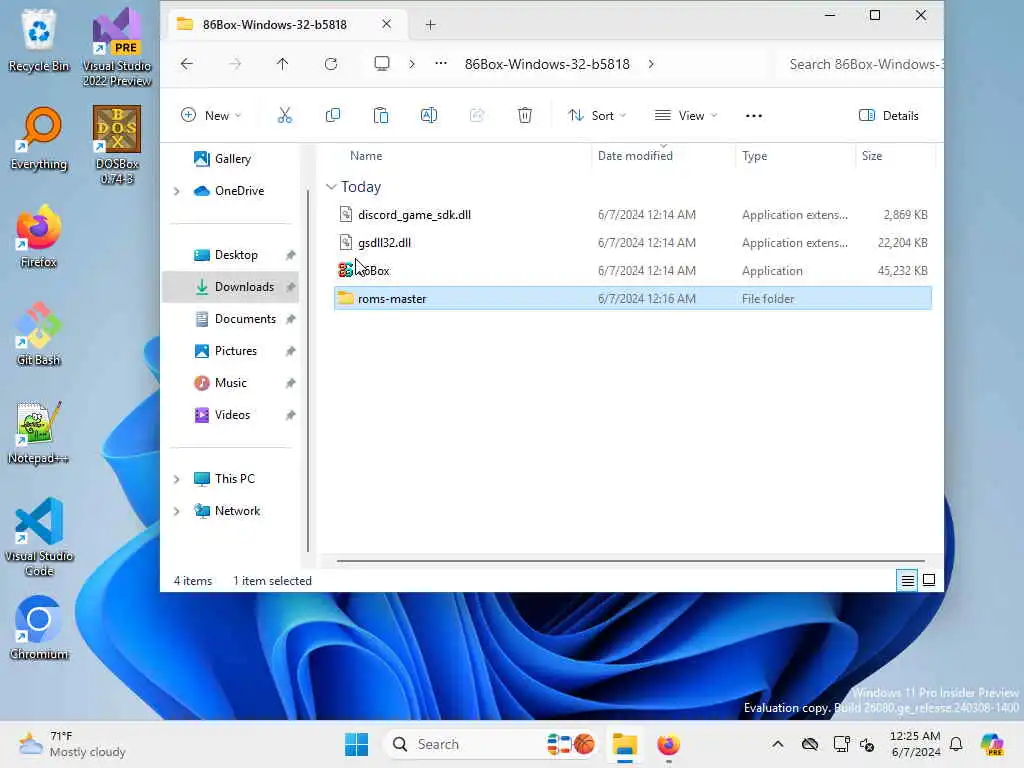Screen dimensions: 1024x768
Task: Select the discord_game_sdk.dll file
Action: coord(632,215)
